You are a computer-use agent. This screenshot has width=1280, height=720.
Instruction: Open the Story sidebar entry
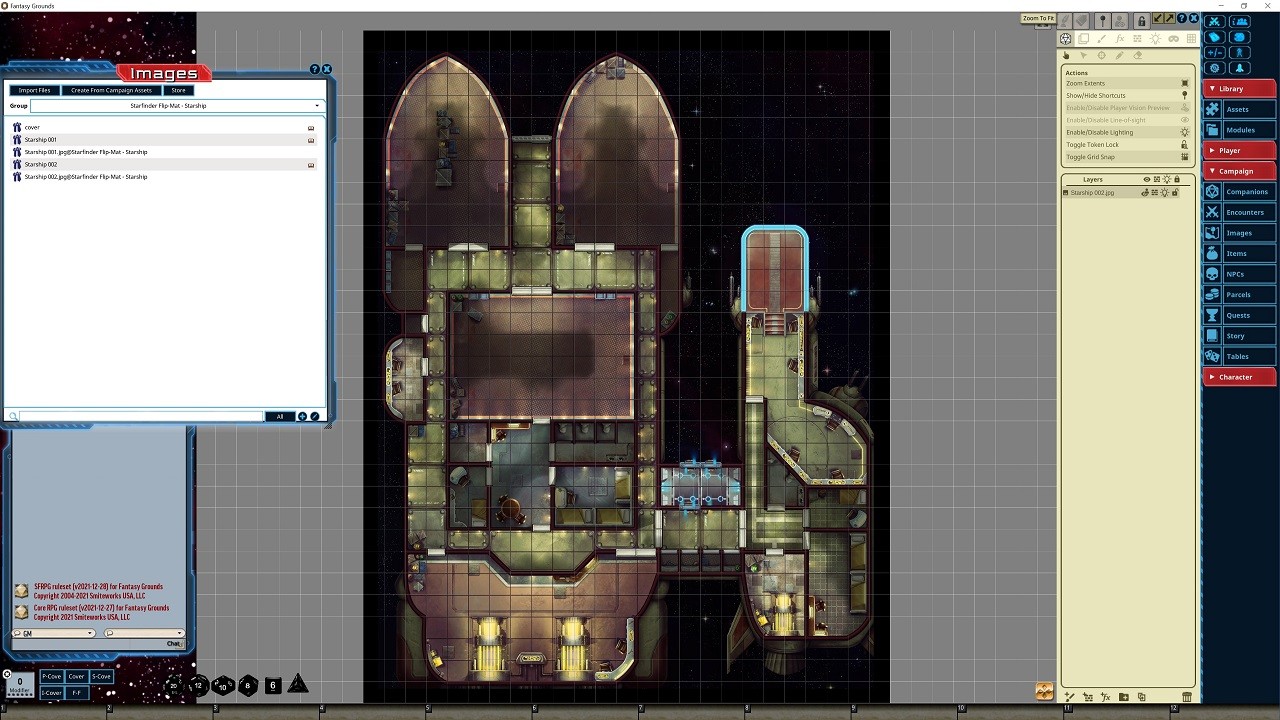[1239, 336]
